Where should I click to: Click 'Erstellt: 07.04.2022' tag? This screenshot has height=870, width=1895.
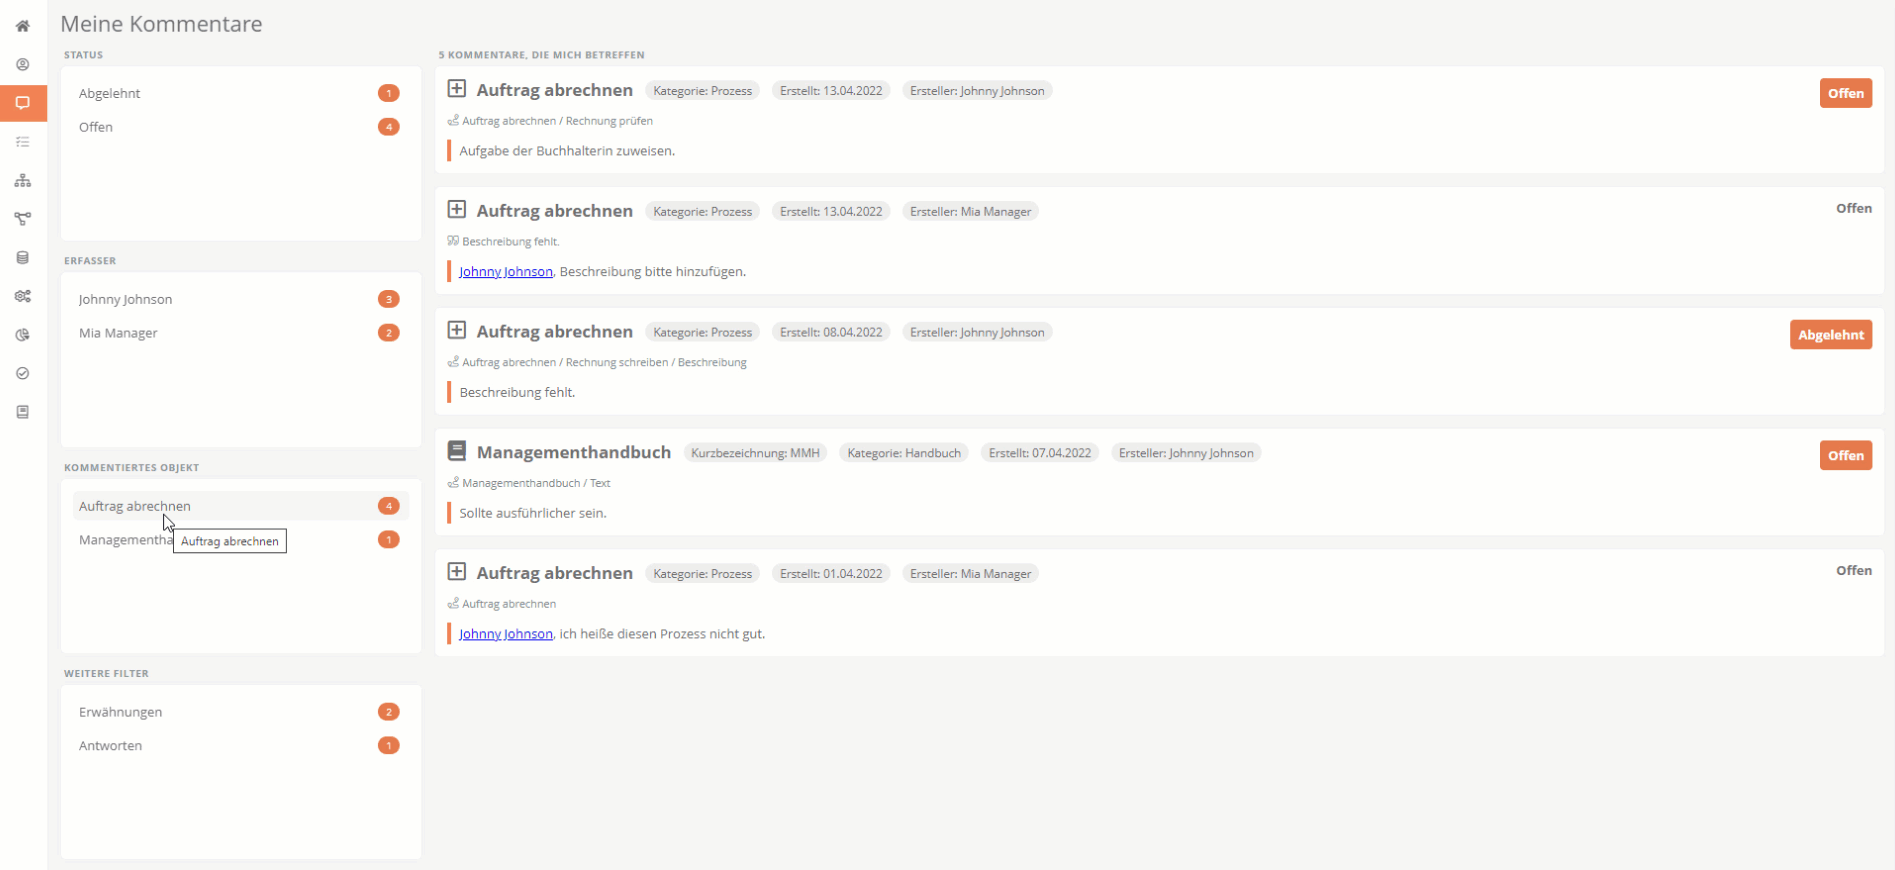(1040, 453)
